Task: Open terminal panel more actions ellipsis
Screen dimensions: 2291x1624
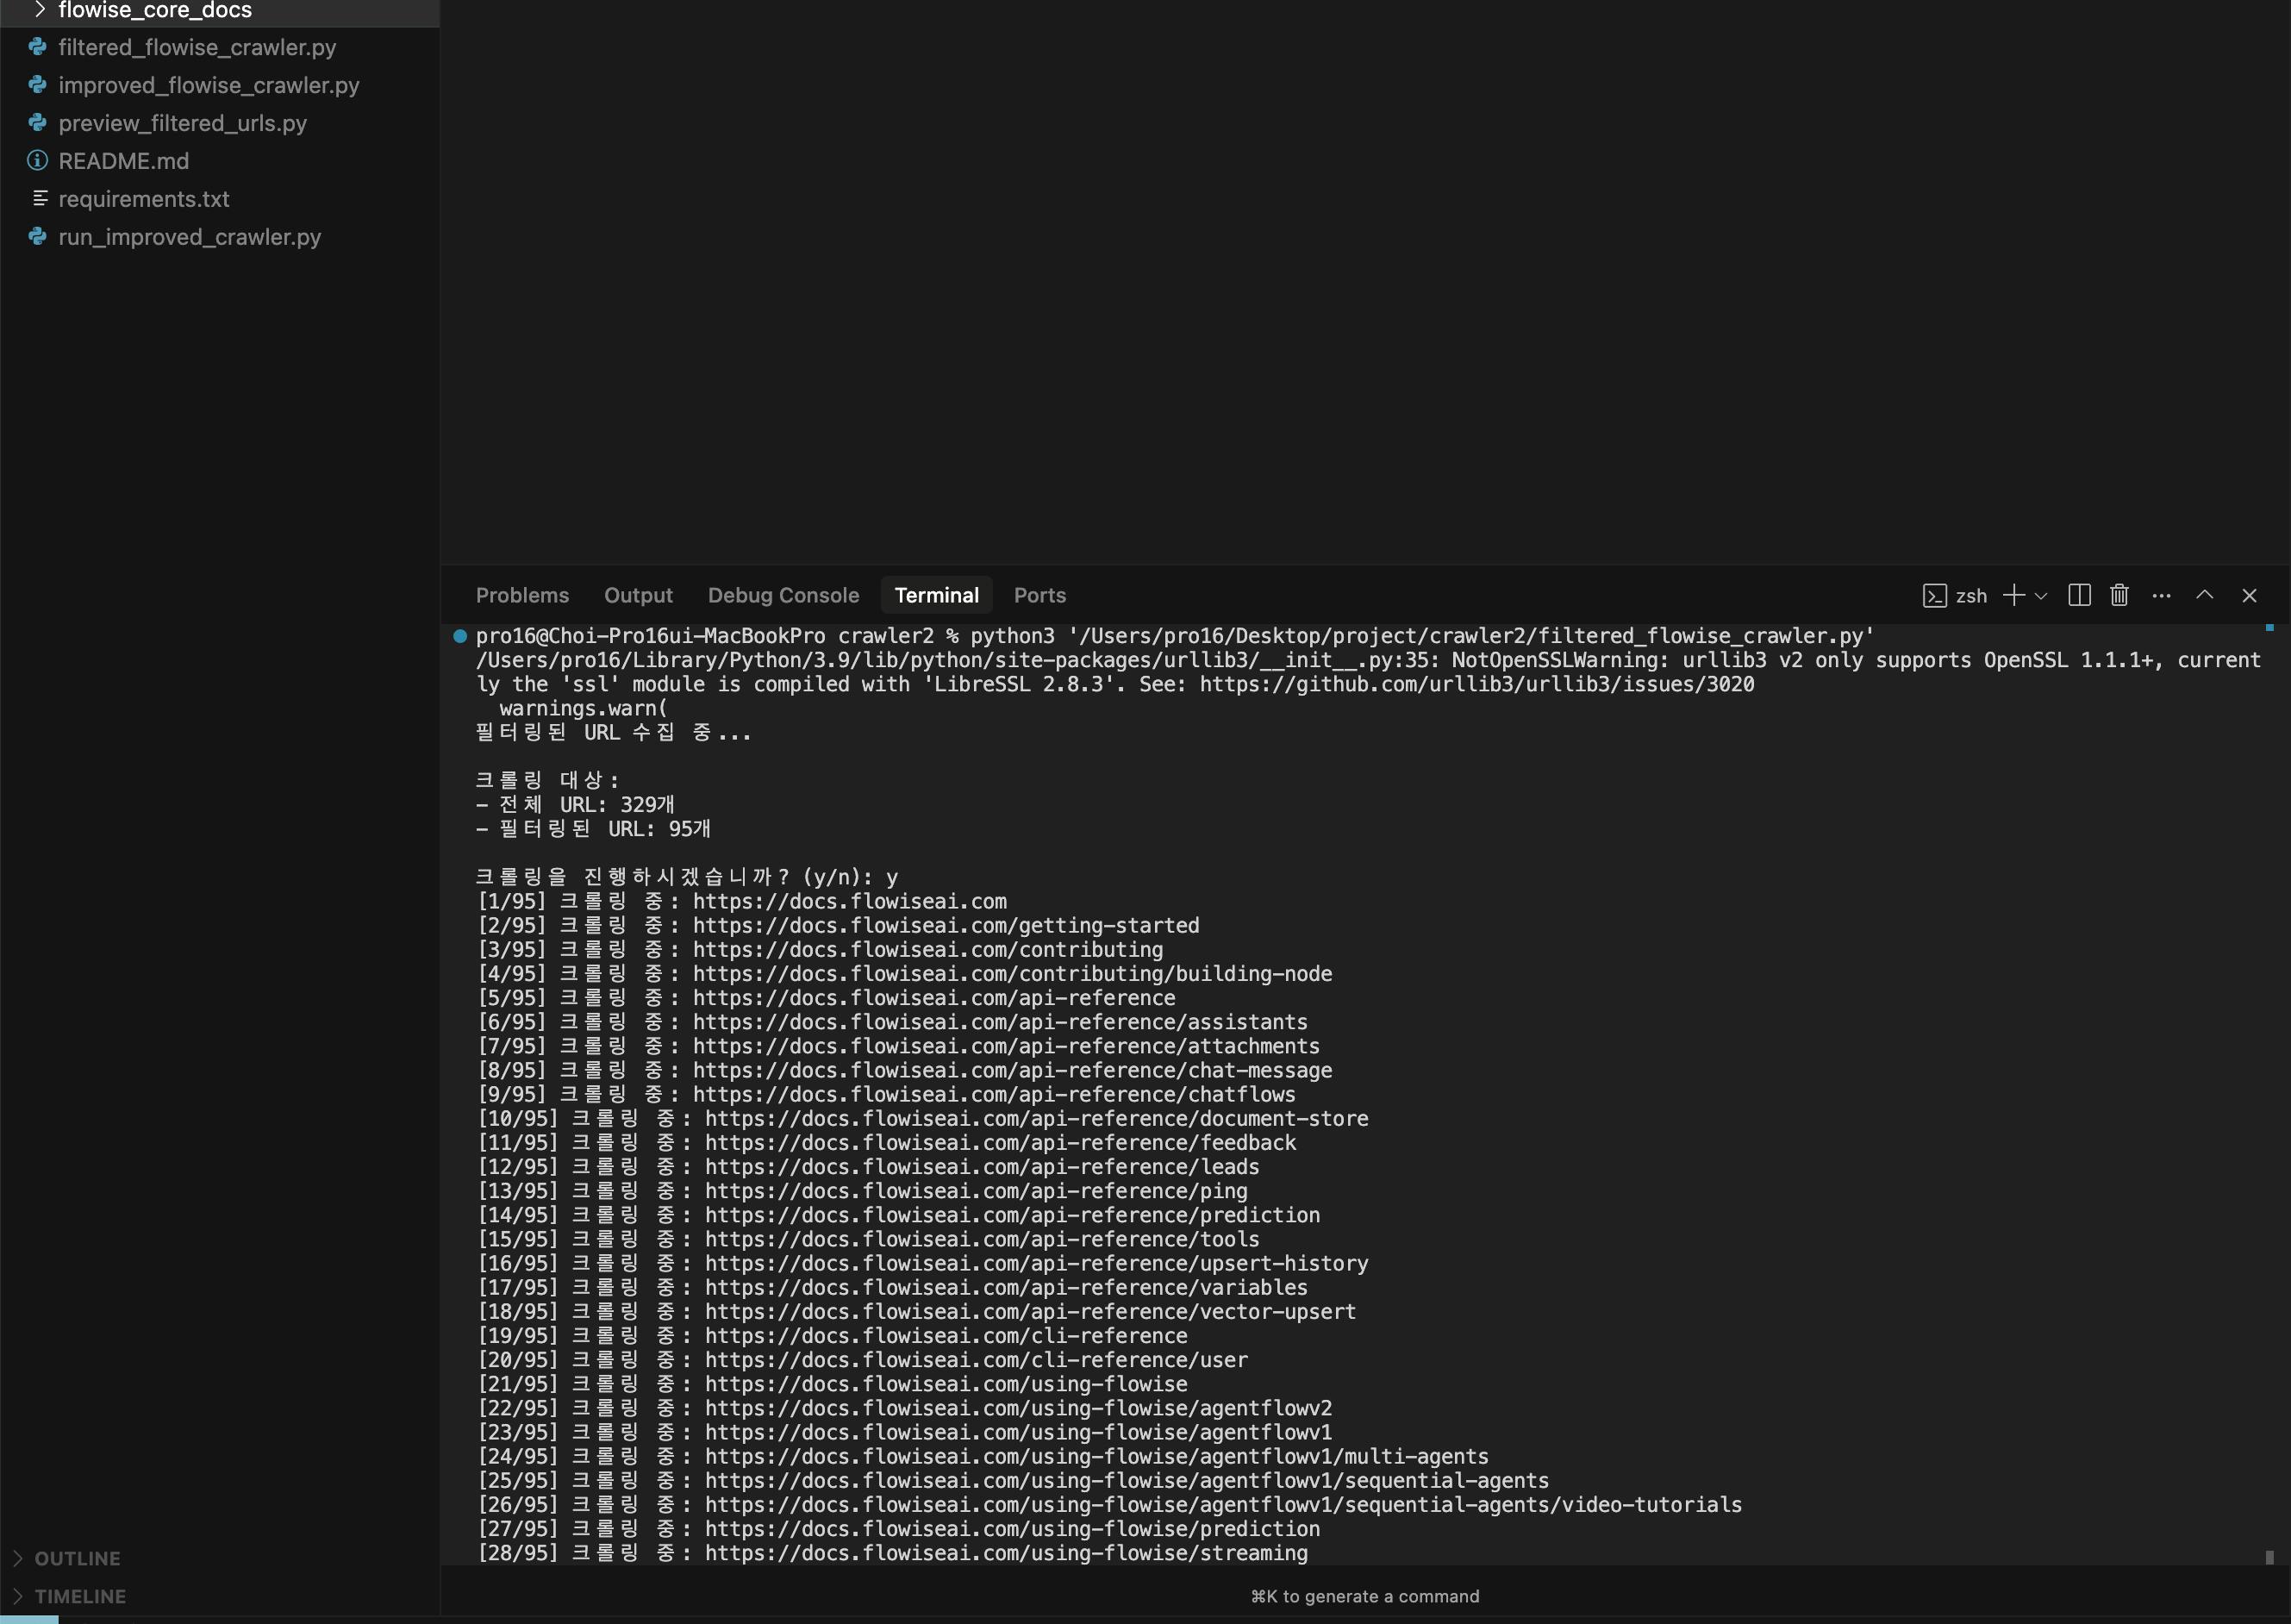Action: 2161,596
